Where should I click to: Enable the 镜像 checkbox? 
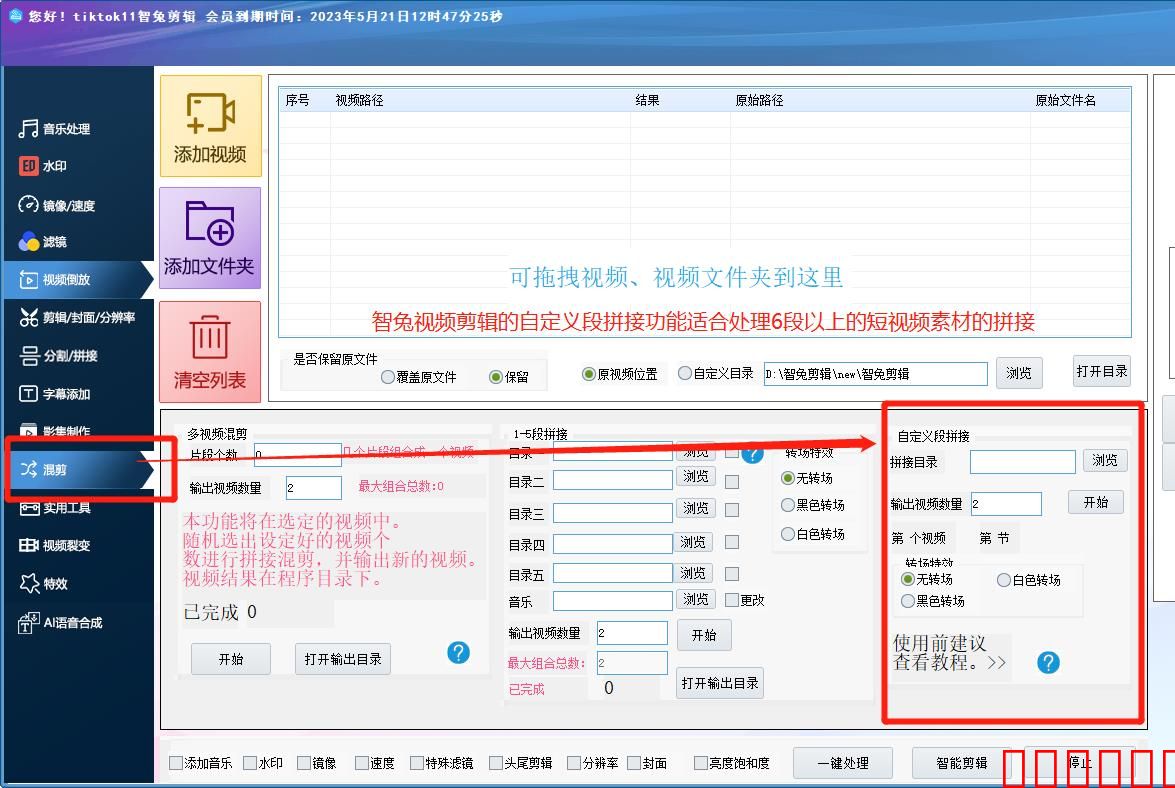(x=316, y=763)
